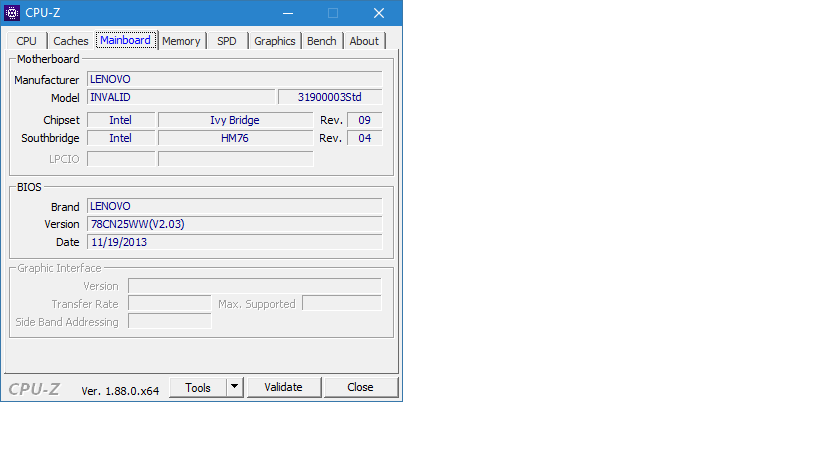Select the Mainboard tab
The width and height of the screenshot is (819, 460).
click(x=125, y=40)
